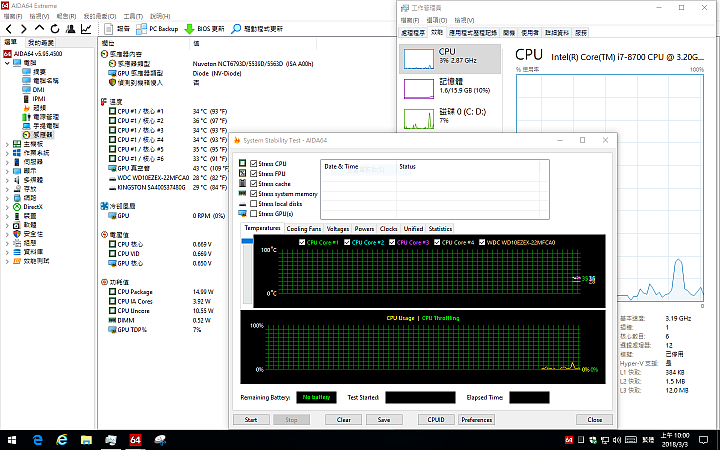Click the Windows Start button
This screenshot has height=450, width=720.
pos(12,440)
